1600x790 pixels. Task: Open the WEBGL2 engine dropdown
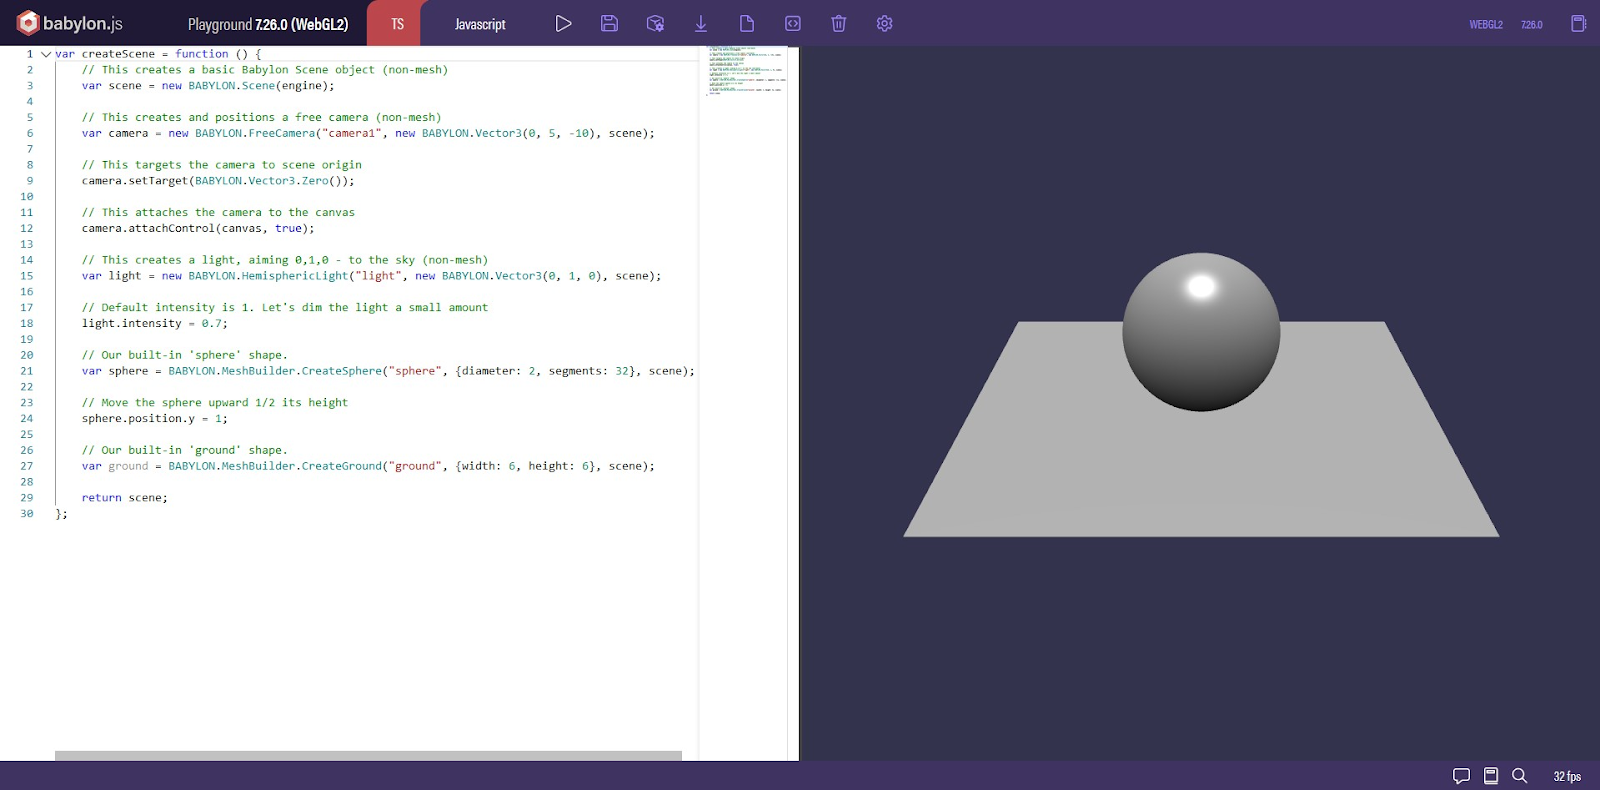(1486, 24)
